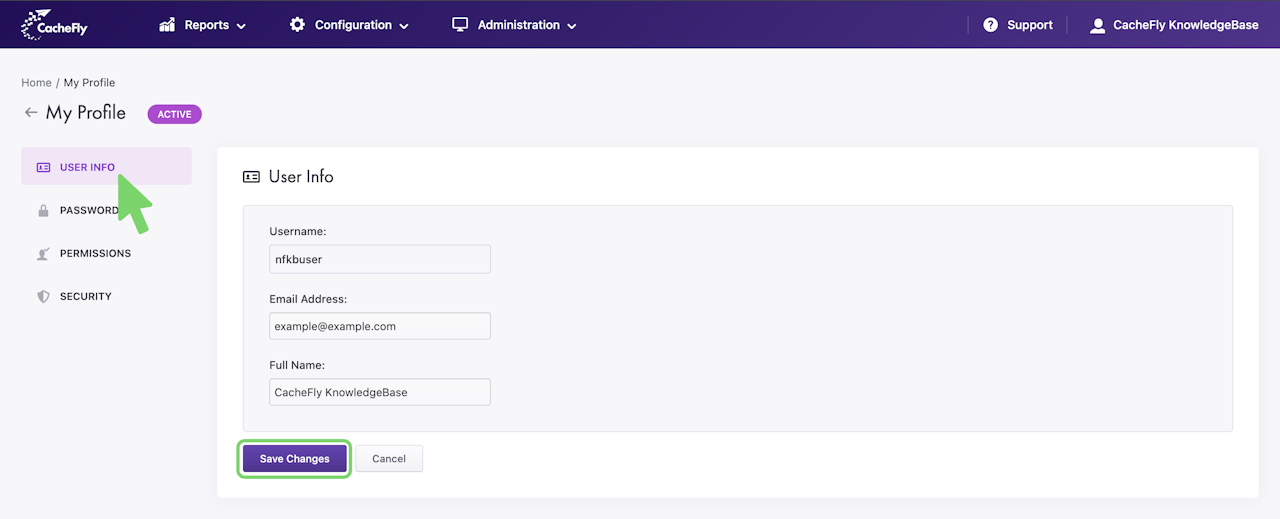Open the Permissions tab in sidebar

click(x=95, y=254)
